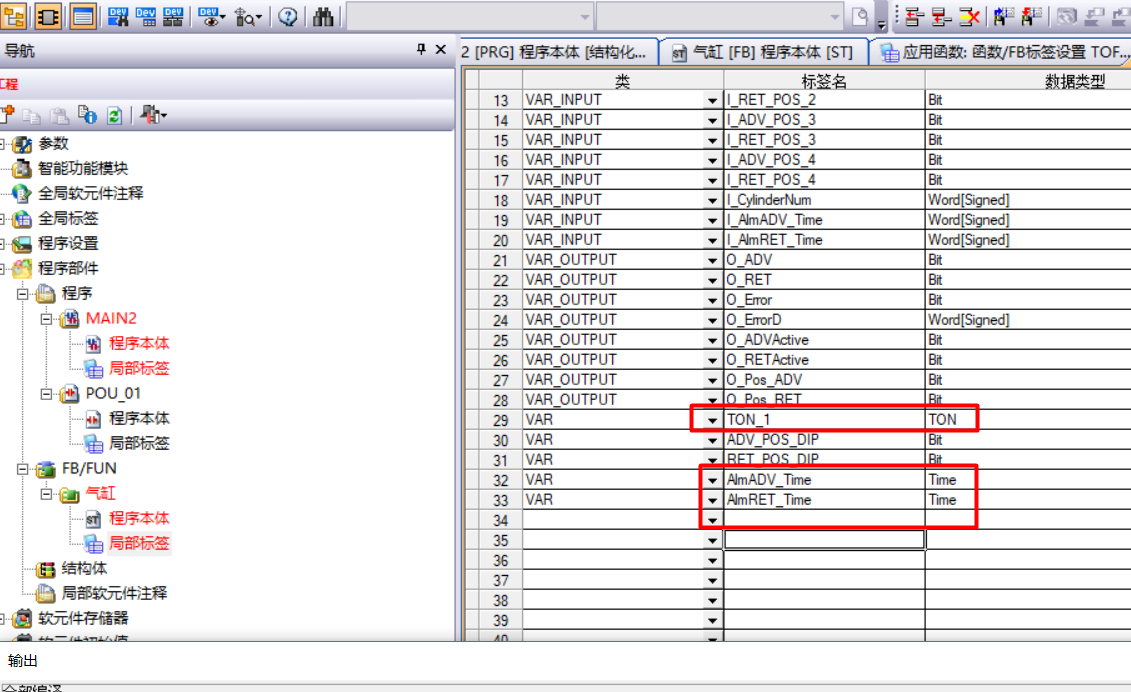Switch to 气缸 [FB] 程序本体 [ST] tab
Screen dimensions: 1131x692
(x=762, y=53)
